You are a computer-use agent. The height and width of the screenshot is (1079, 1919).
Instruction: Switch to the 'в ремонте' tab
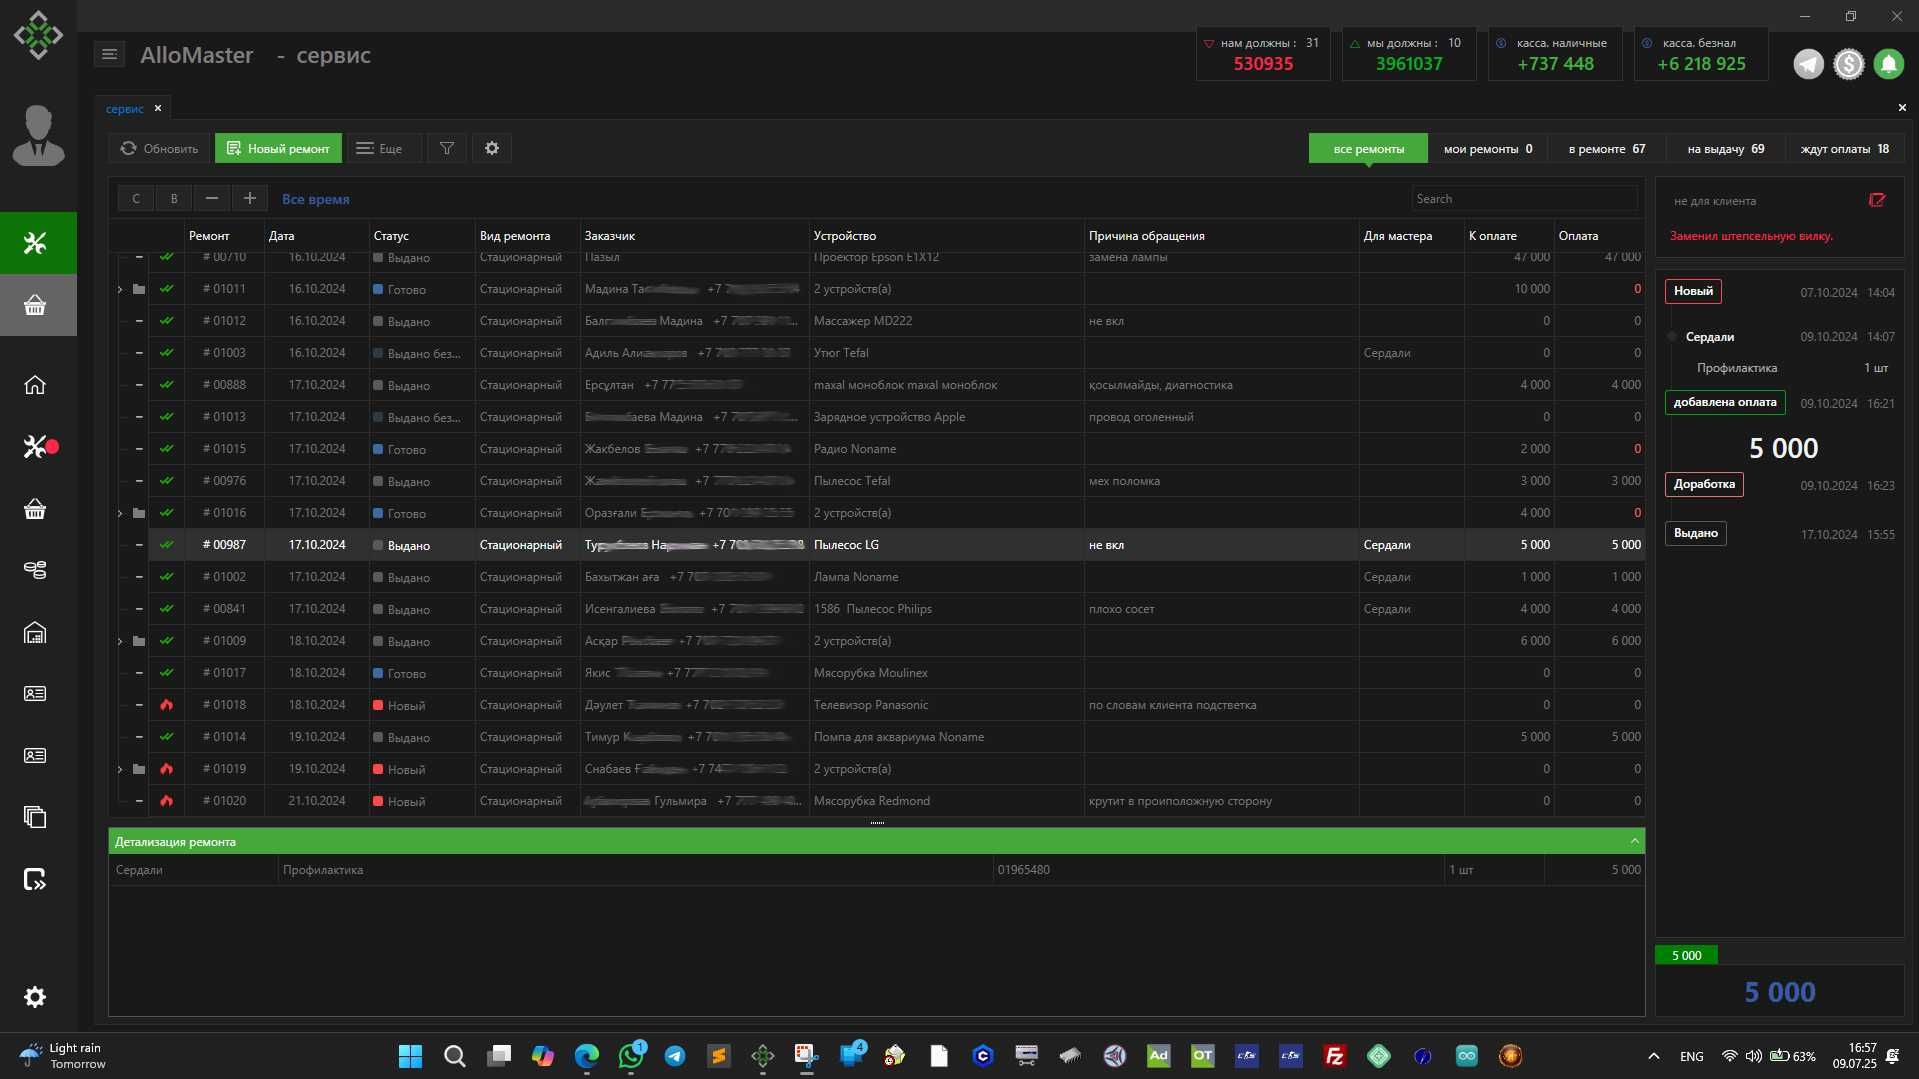(1606, 149)
